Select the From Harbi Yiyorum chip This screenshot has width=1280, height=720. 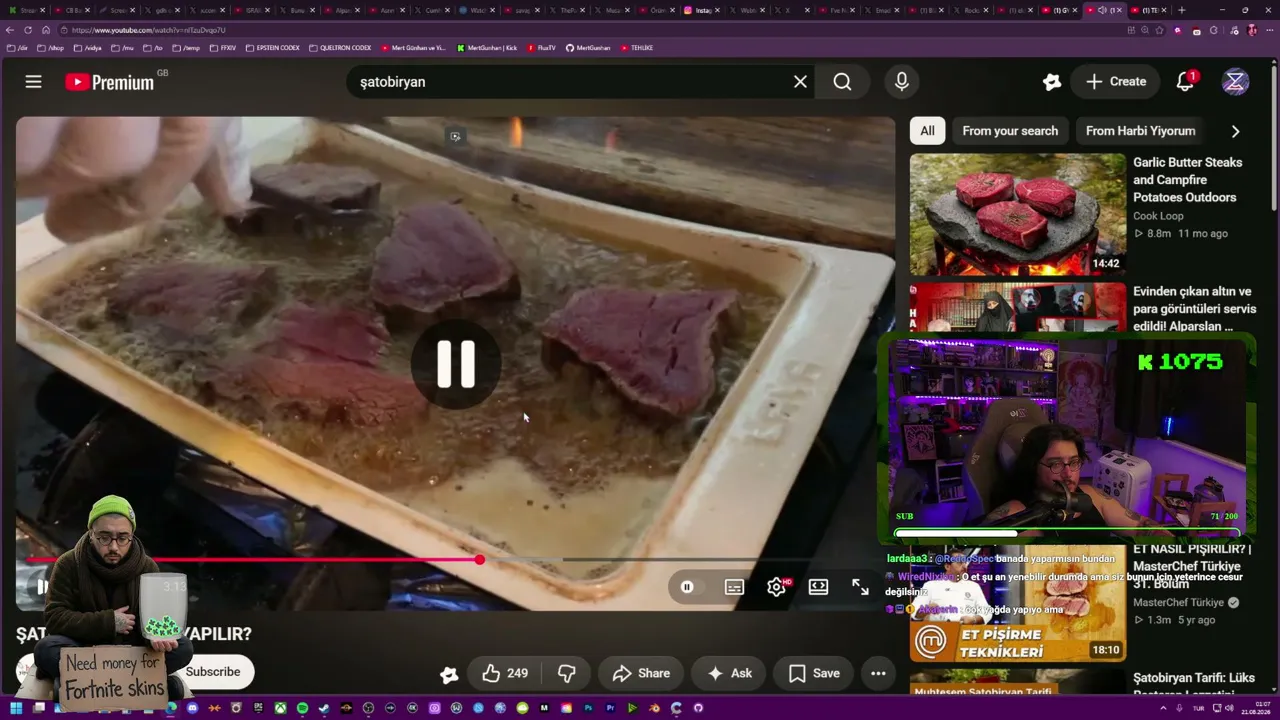coord(1141,131)
